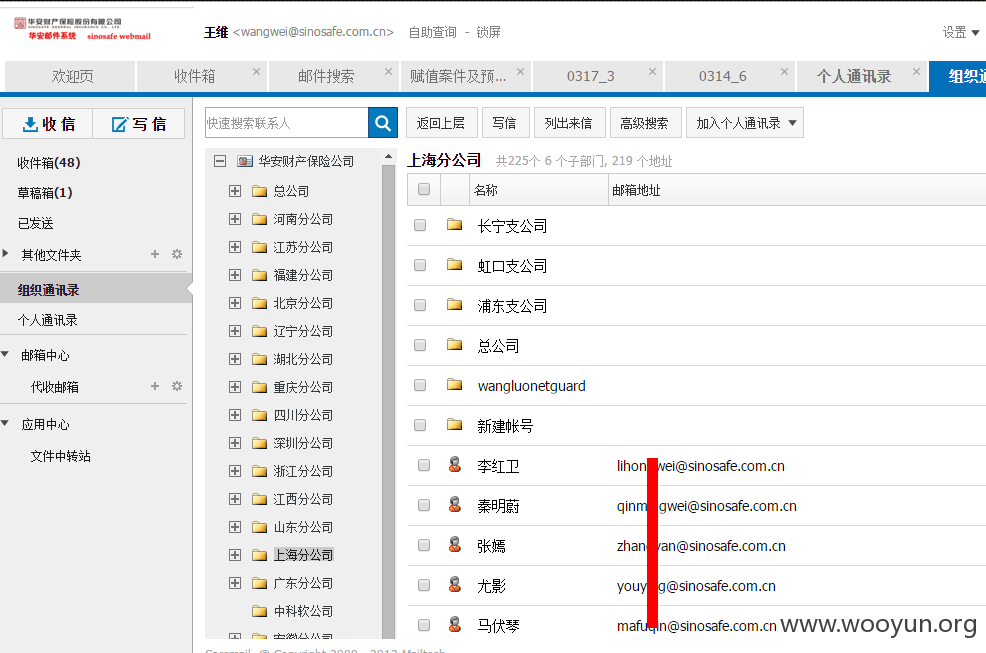Click the folder icon of 新建帐号
Screen dimensions: 986x653
point(455,425)
